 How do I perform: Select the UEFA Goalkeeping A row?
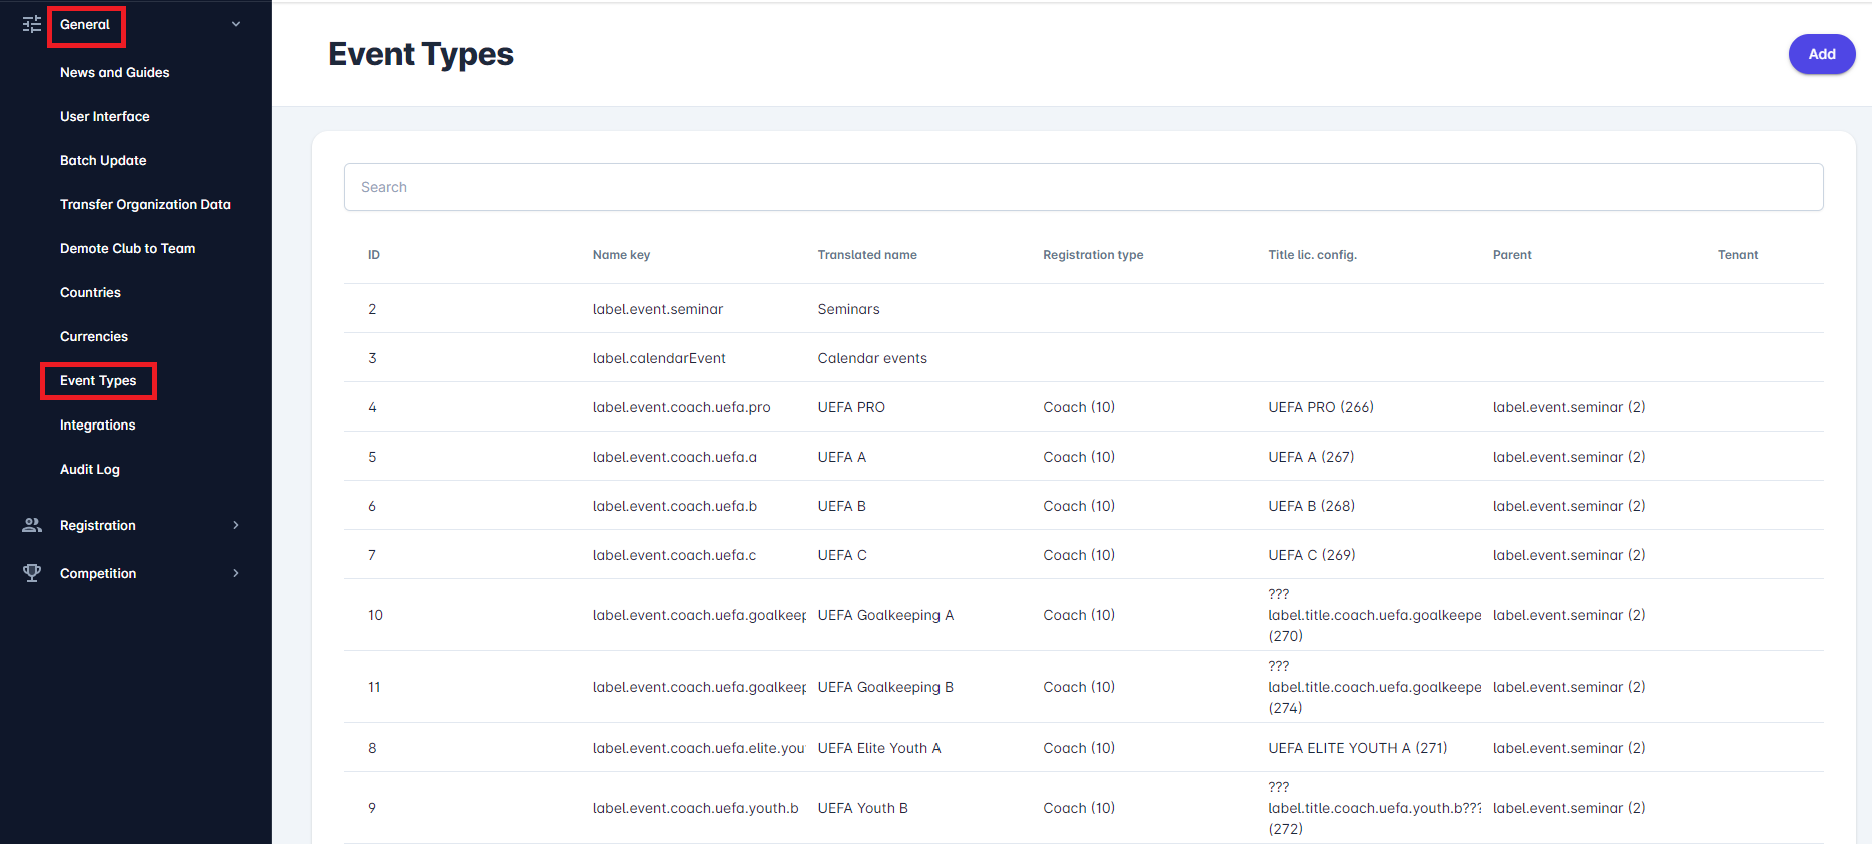(885, 615)
